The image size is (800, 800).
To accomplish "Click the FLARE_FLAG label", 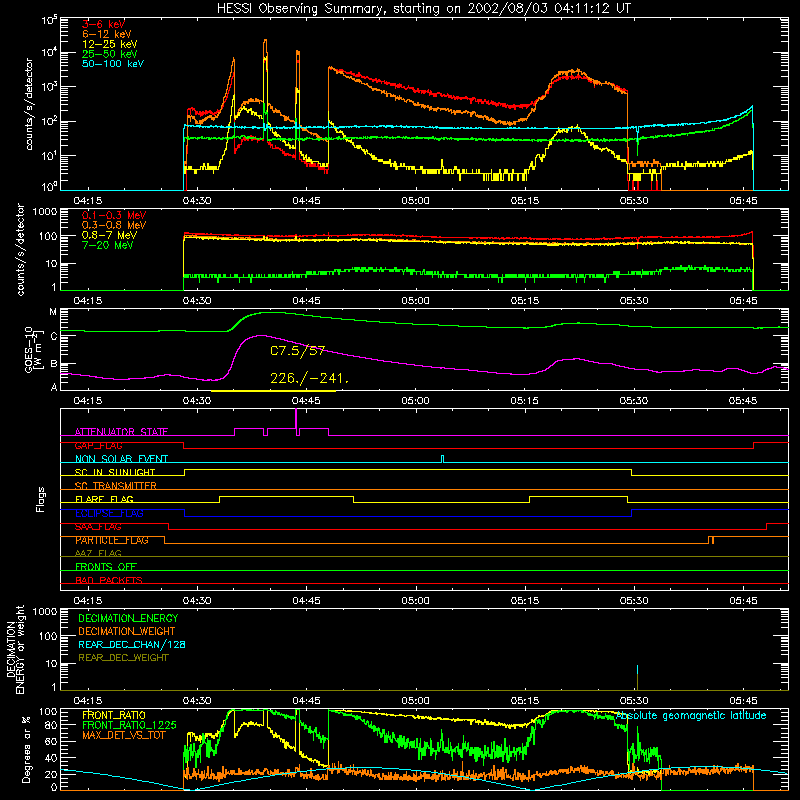I will [104, 499].
